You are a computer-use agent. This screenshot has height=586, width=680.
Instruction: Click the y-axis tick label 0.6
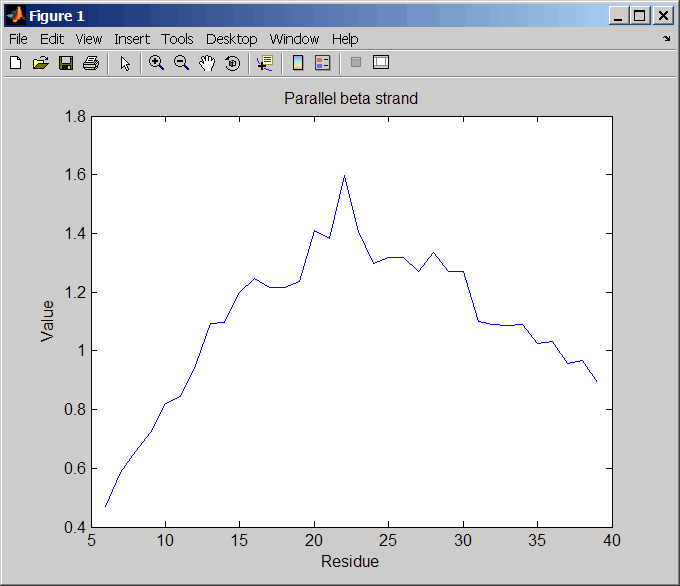tap(75, 468)
